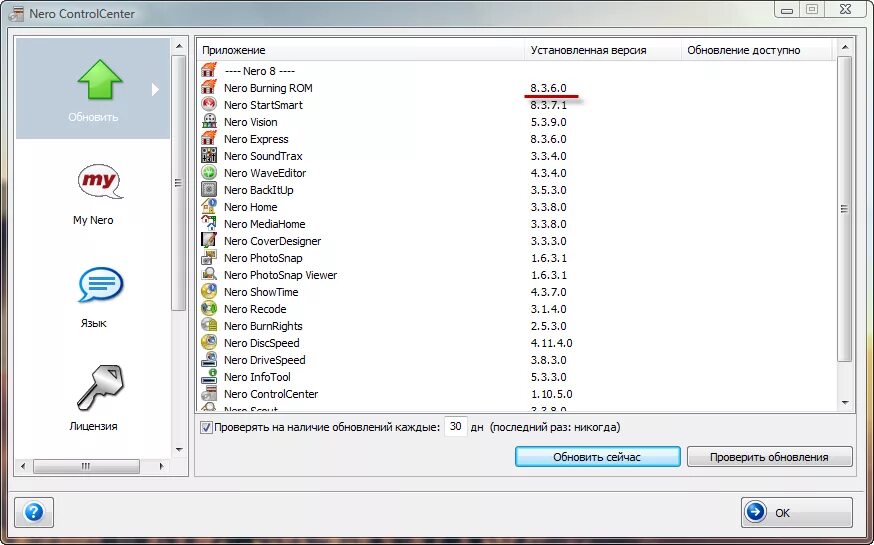Viewport: 874px width, 545px height.
Task: Click the Nero PhotoSnap icon
Action: (x=209, y=257)
